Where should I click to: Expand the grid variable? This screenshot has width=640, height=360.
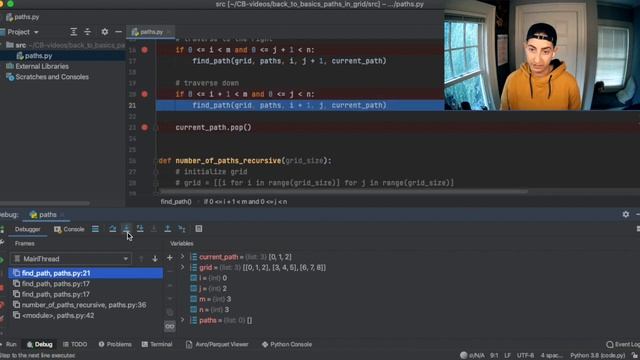(x=182, y=267)
